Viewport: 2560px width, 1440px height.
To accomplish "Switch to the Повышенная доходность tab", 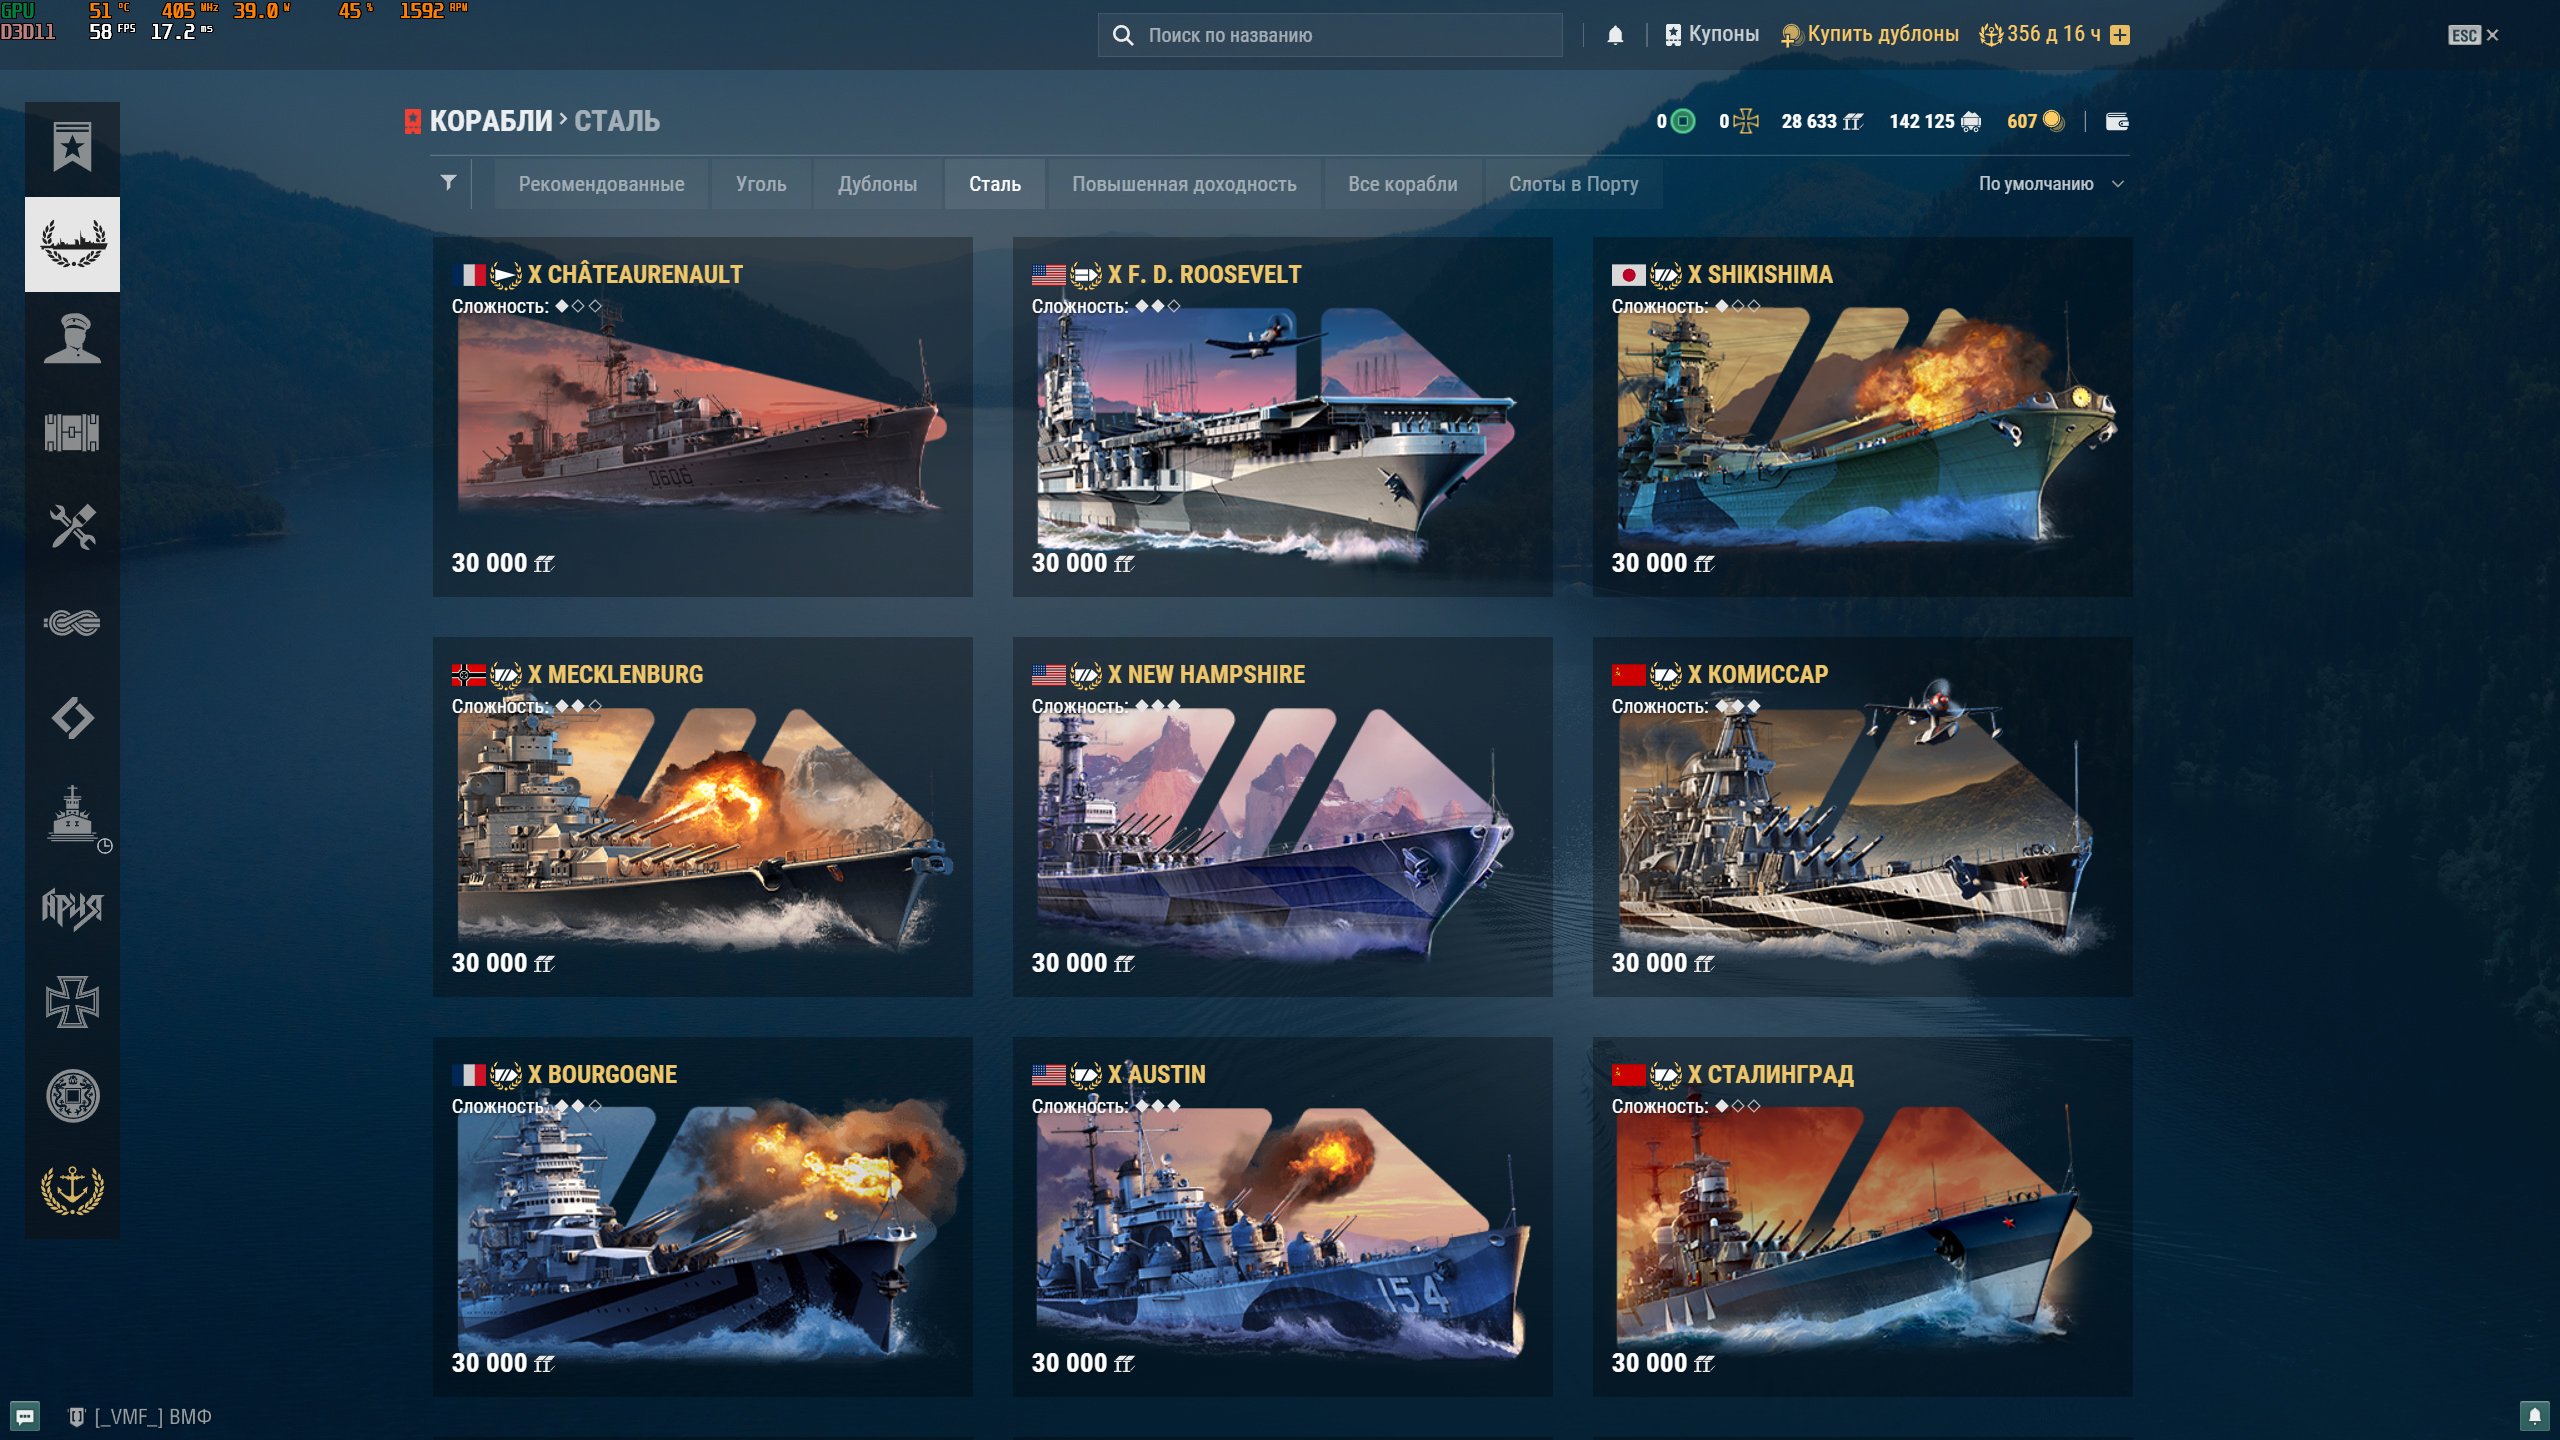I will 1184,184.
